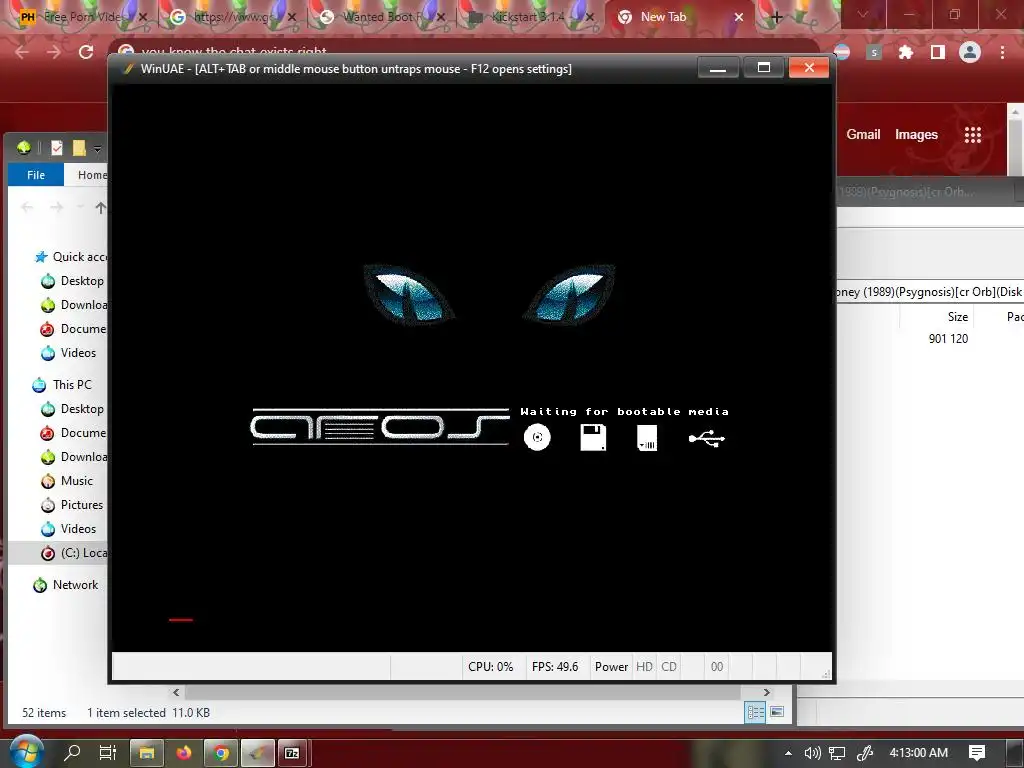Click Explorer New Folder quick access icon
The image size is (1024, 768).
click(x=79, y=148)
